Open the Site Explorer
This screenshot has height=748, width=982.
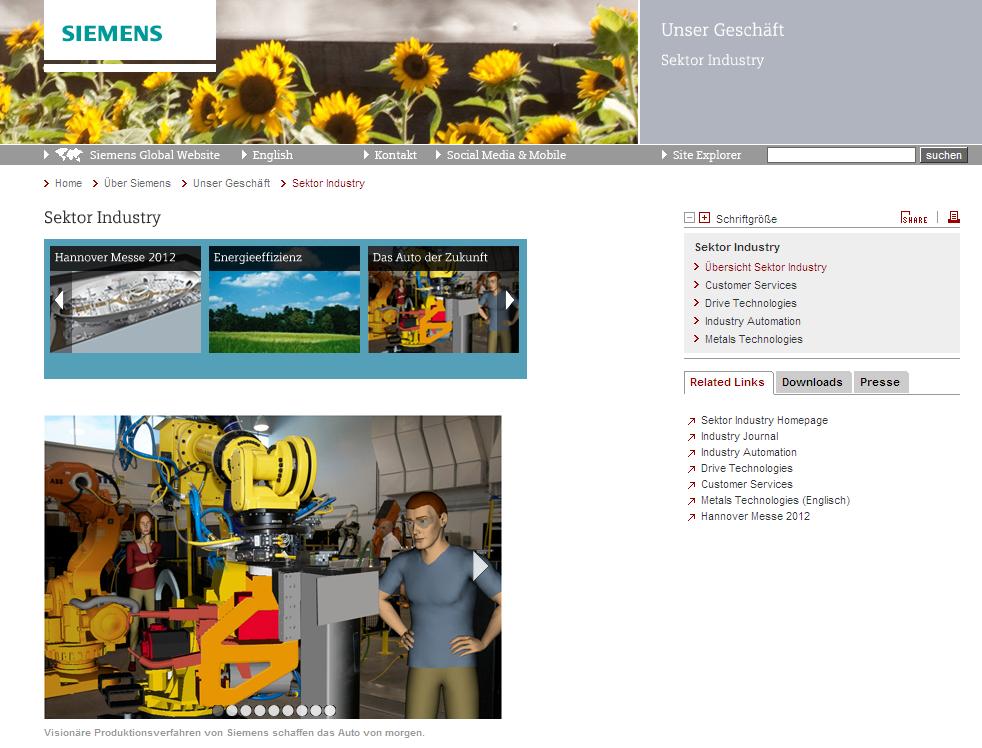coord(706,155)
